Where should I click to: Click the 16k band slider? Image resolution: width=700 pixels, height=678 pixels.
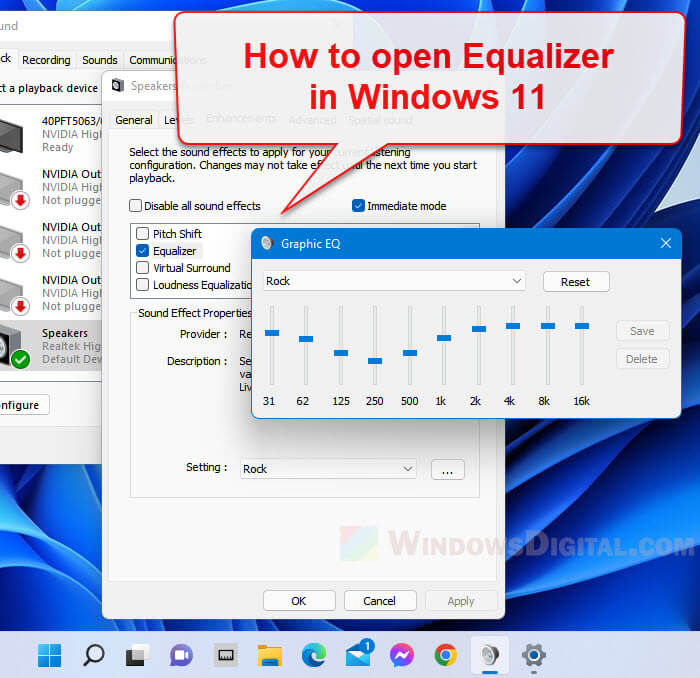click(x=582, y=326)
